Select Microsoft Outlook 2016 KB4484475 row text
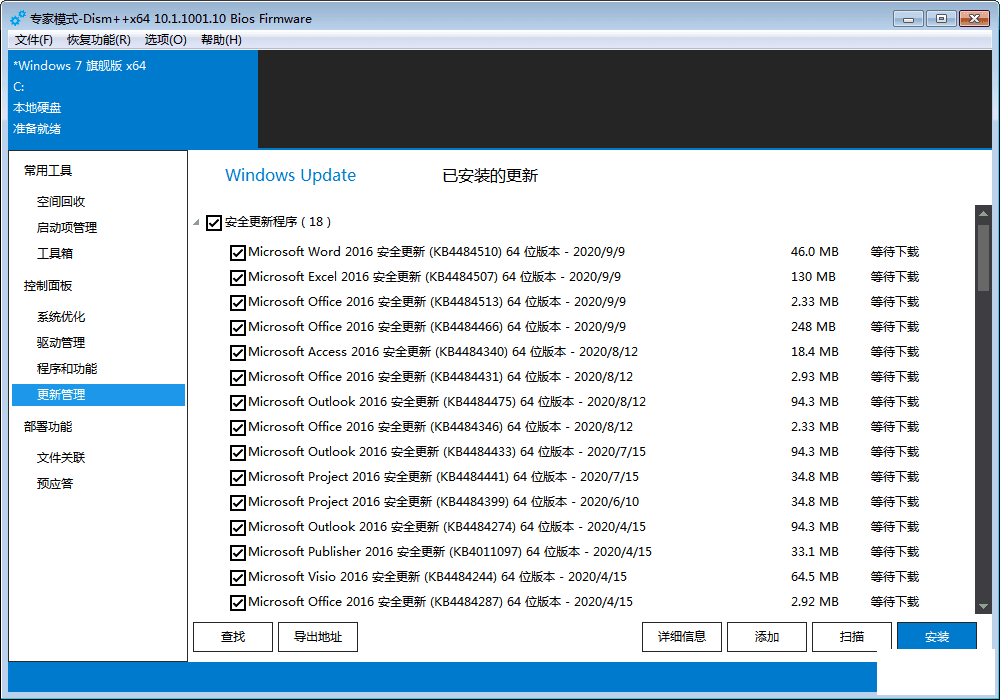The height and width of the screenshot is (700, 1000). (447, 402)
